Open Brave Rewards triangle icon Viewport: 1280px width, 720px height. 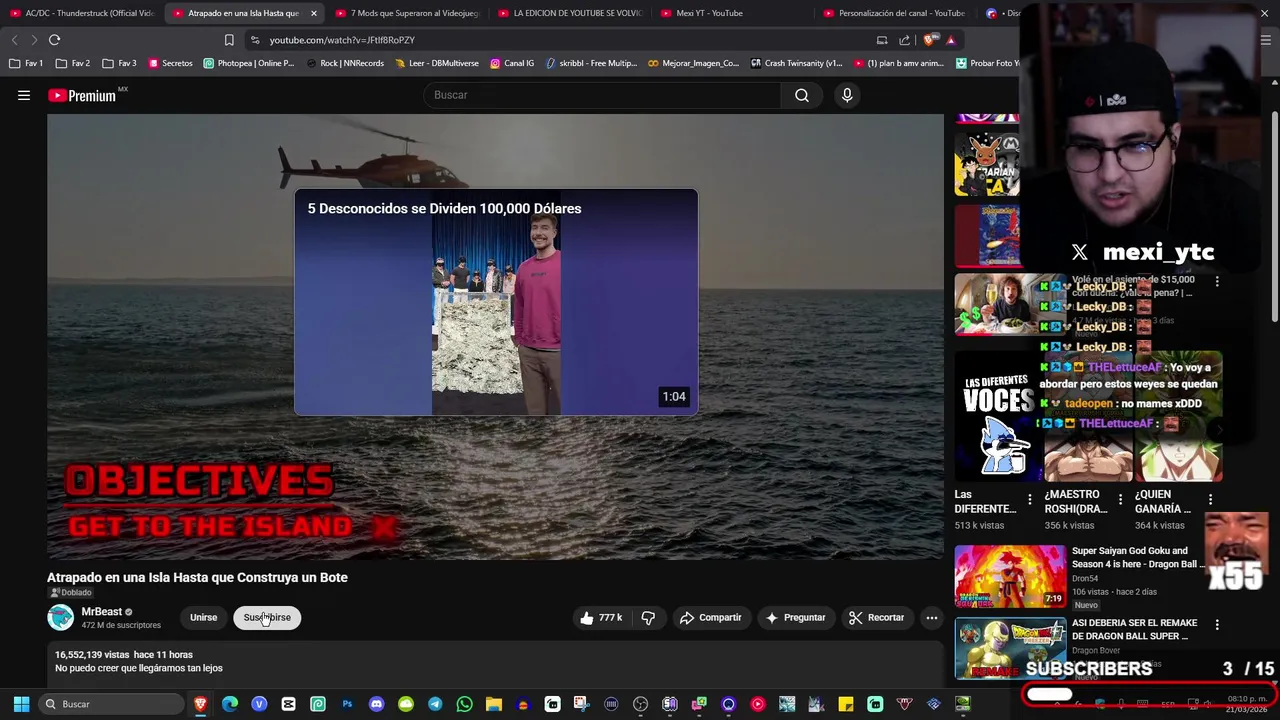951,40
